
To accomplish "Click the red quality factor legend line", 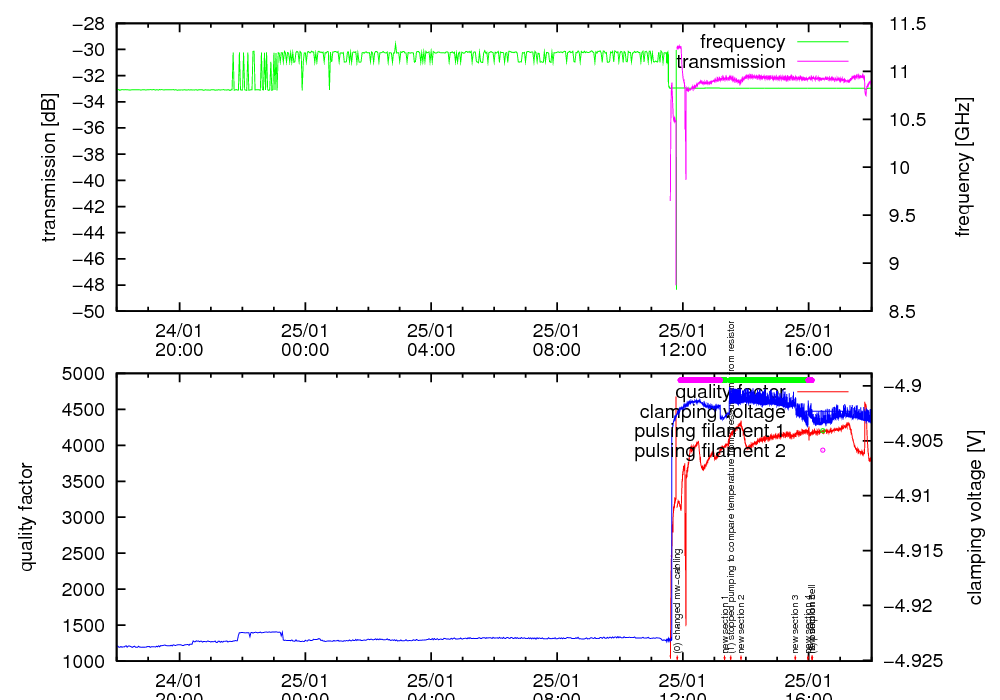I will 820,391.
